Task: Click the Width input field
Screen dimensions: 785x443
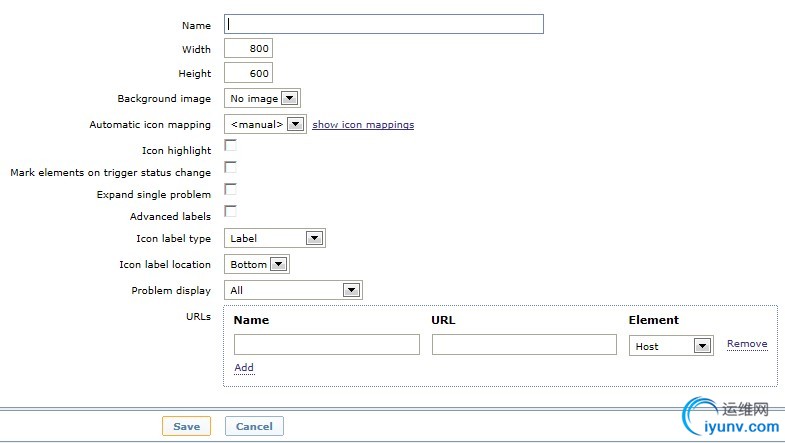Action: point(248,49)
